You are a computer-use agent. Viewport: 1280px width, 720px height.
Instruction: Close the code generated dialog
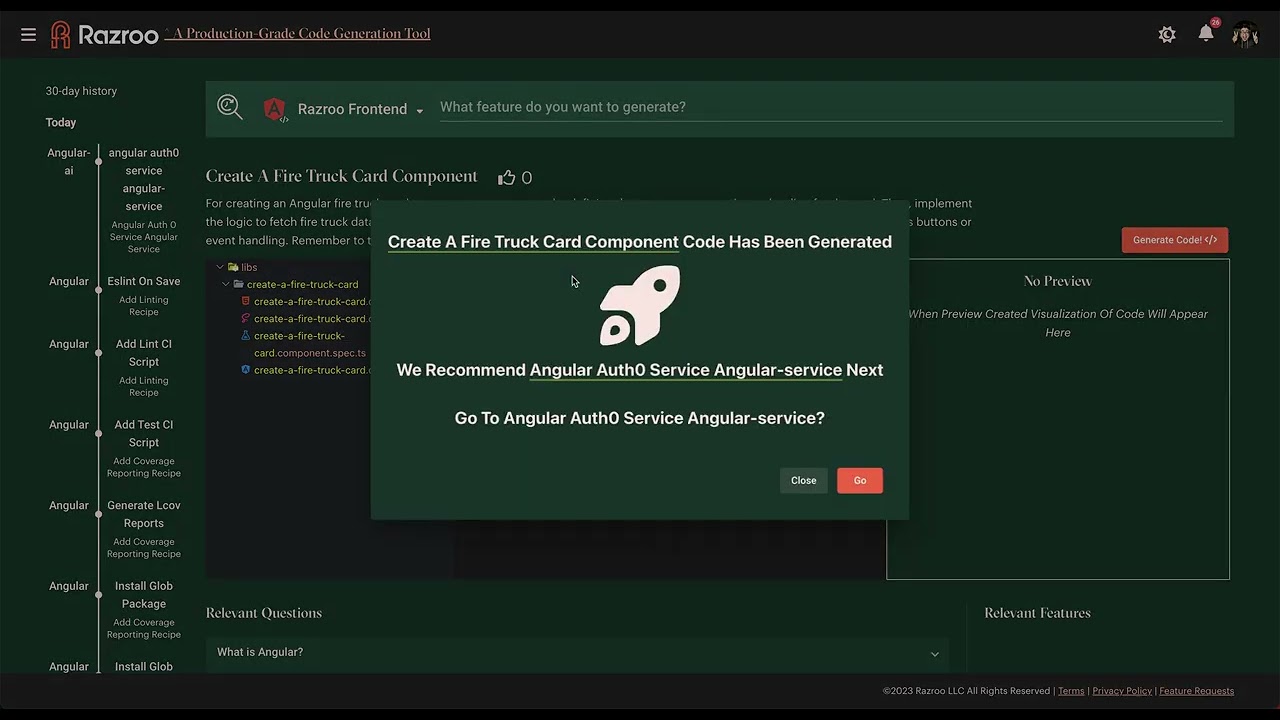[x=803, y=480]
